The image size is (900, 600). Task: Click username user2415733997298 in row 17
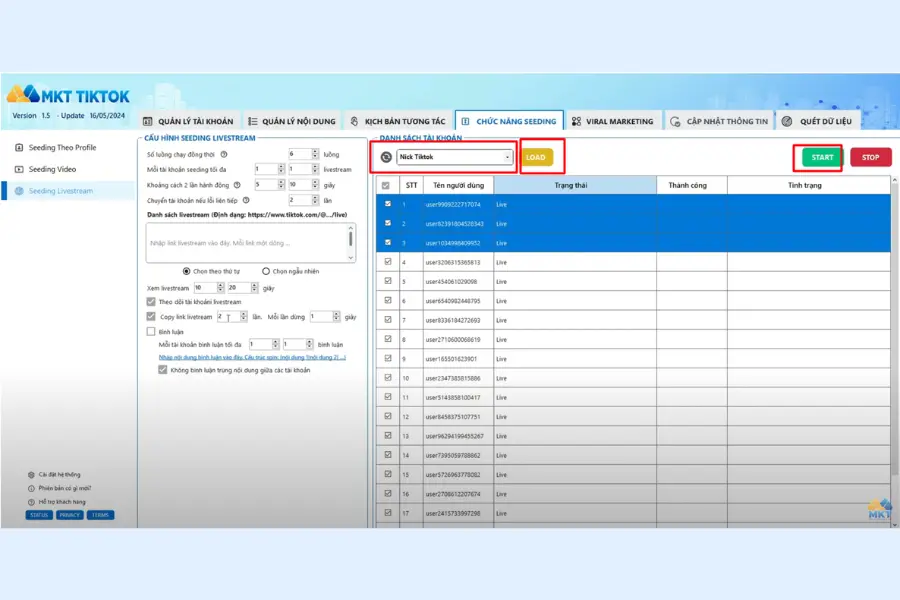(453, 513)
